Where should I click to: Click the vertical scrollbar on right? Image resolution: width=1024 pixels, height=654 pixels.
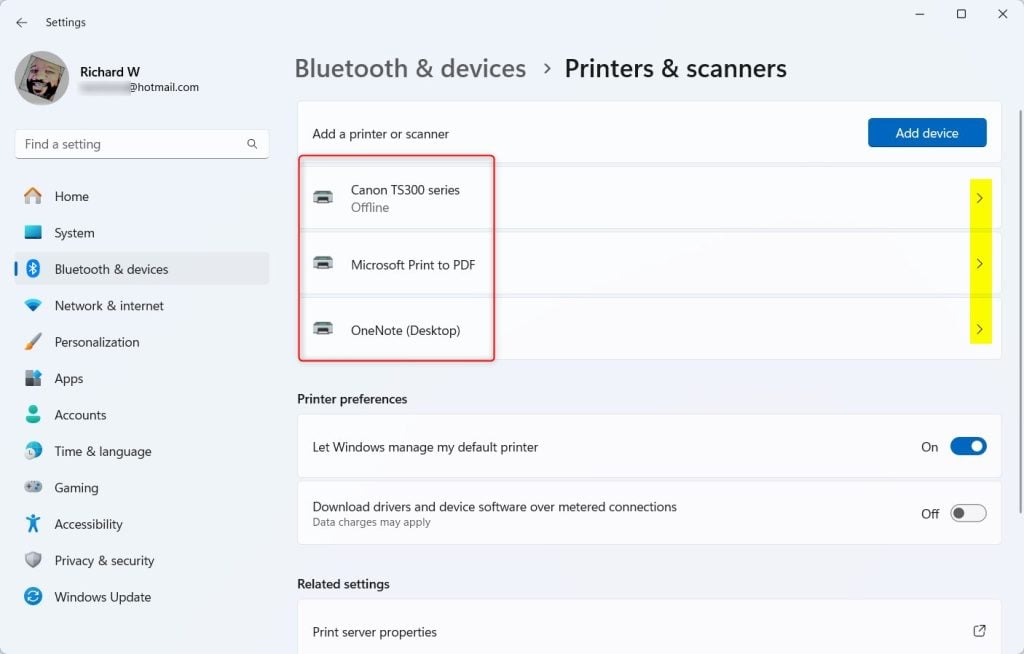pyautogui.click(x=1020, y=312)
